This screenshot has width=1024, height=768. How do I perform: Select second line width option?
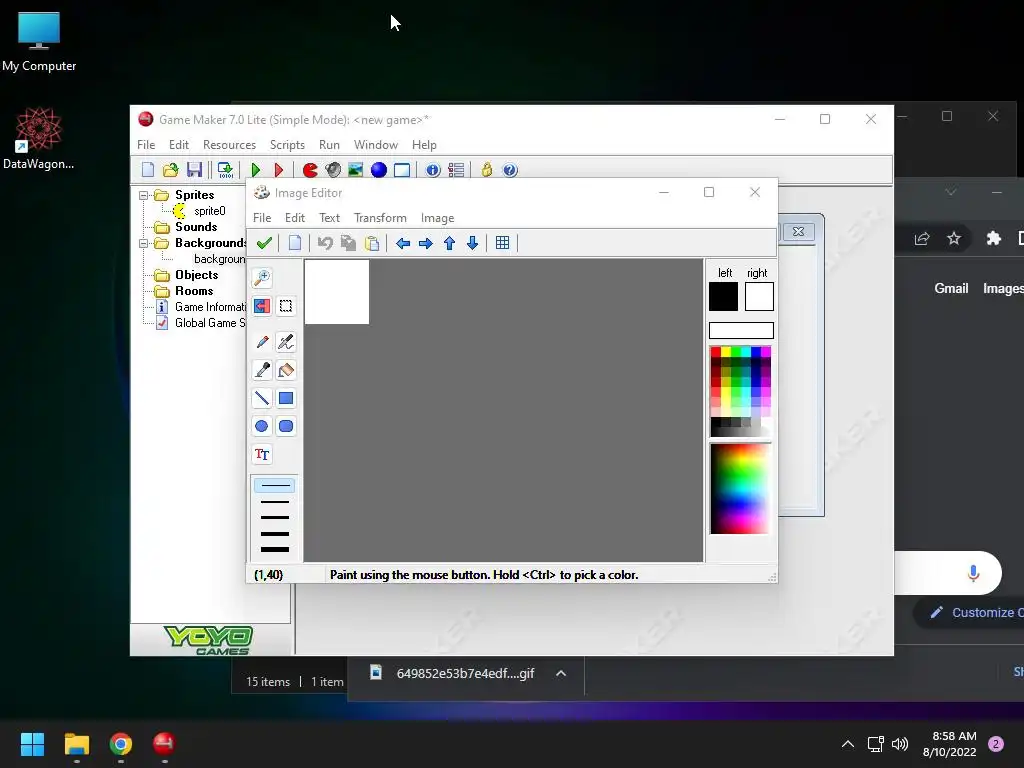275,502
